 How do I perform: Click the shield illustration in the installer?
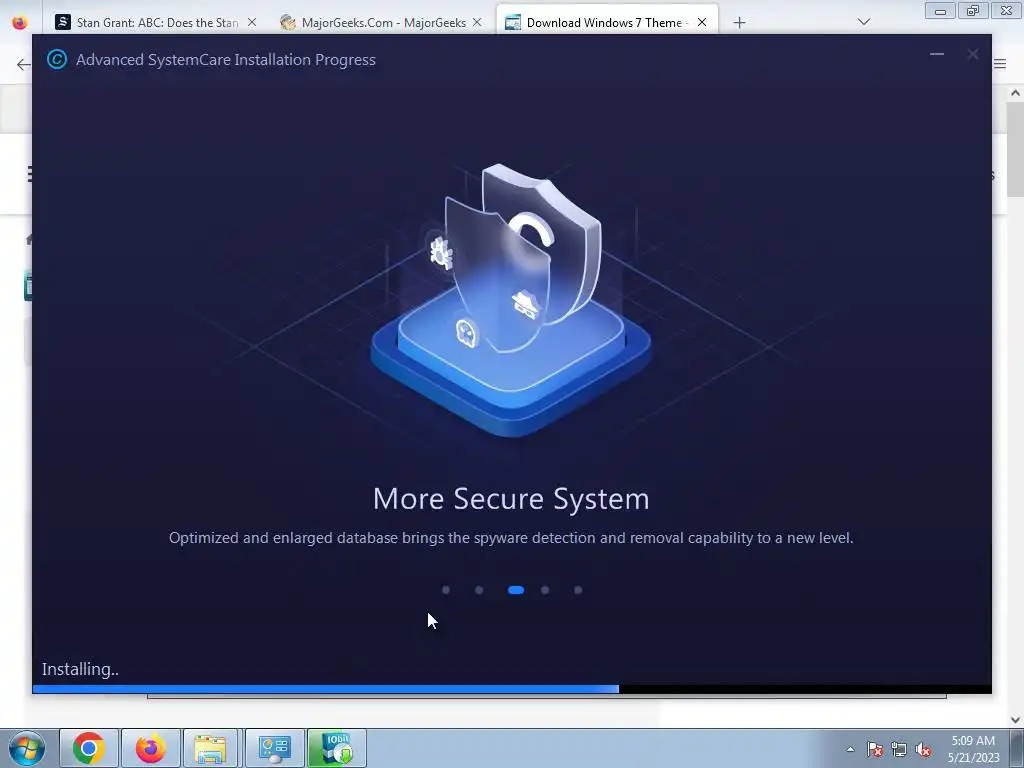tap(511, 300)
